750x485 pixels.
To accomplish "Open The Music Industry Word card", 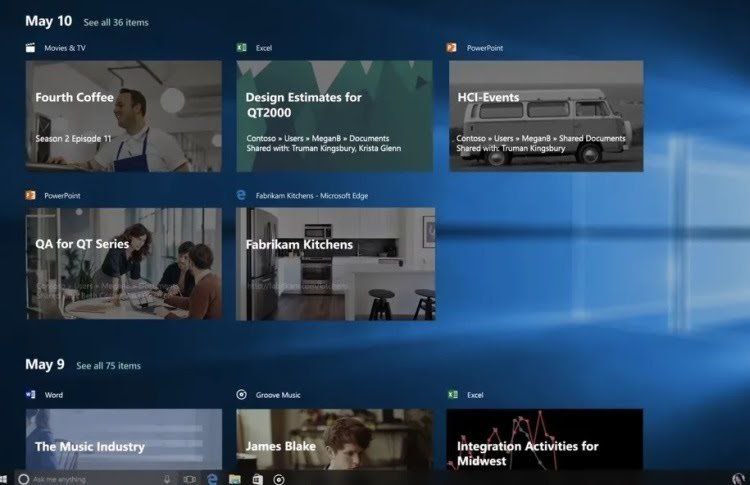I will [x=123, y=439].
